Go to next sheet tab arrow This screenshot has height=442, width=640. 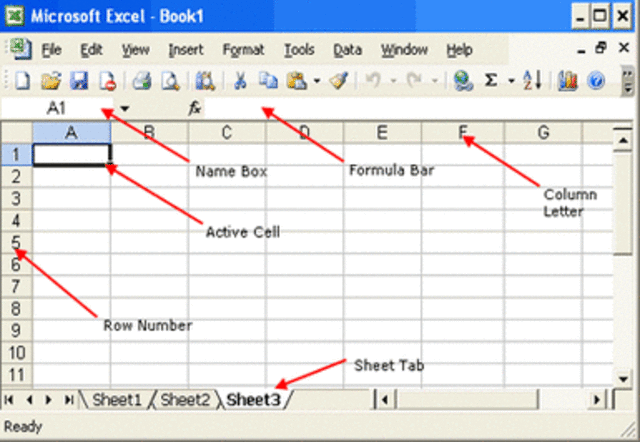pyautogui.click(x=48, y=400)
